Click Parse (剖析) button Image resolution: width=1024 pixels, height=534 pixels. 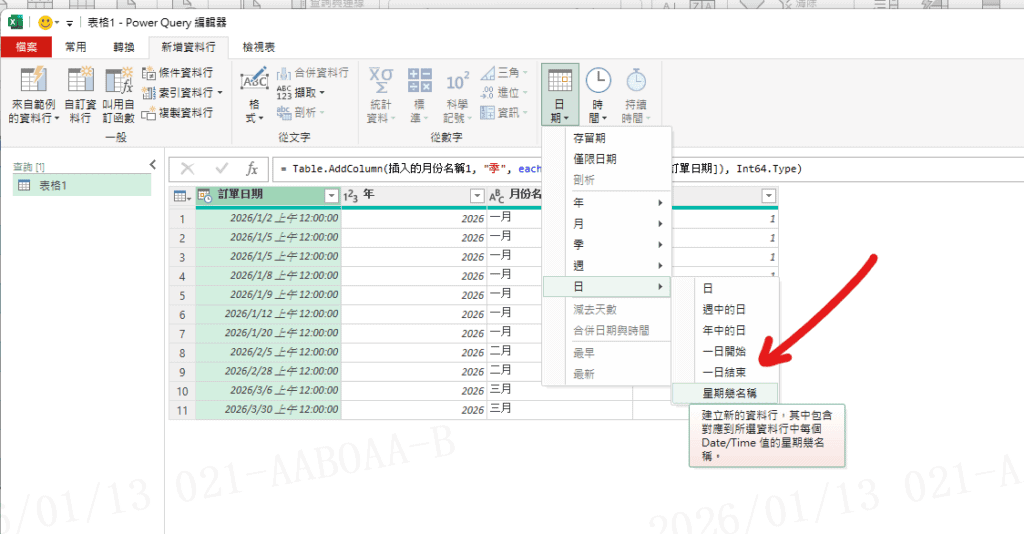pyautogui.click(x=301, y=113)
